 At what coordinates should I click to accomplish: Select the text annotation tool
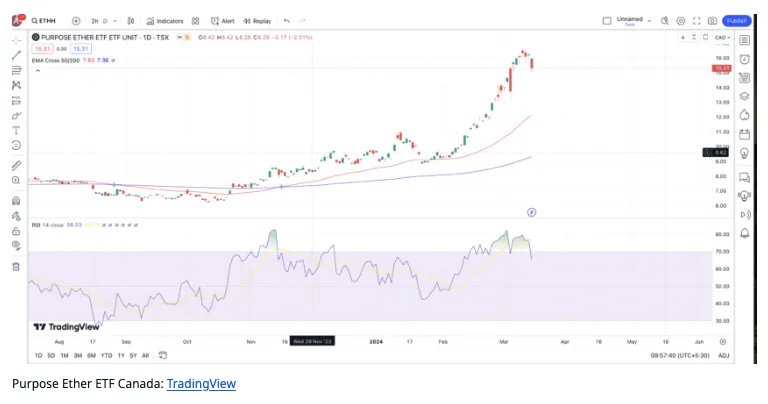click(x=16, y=130)
